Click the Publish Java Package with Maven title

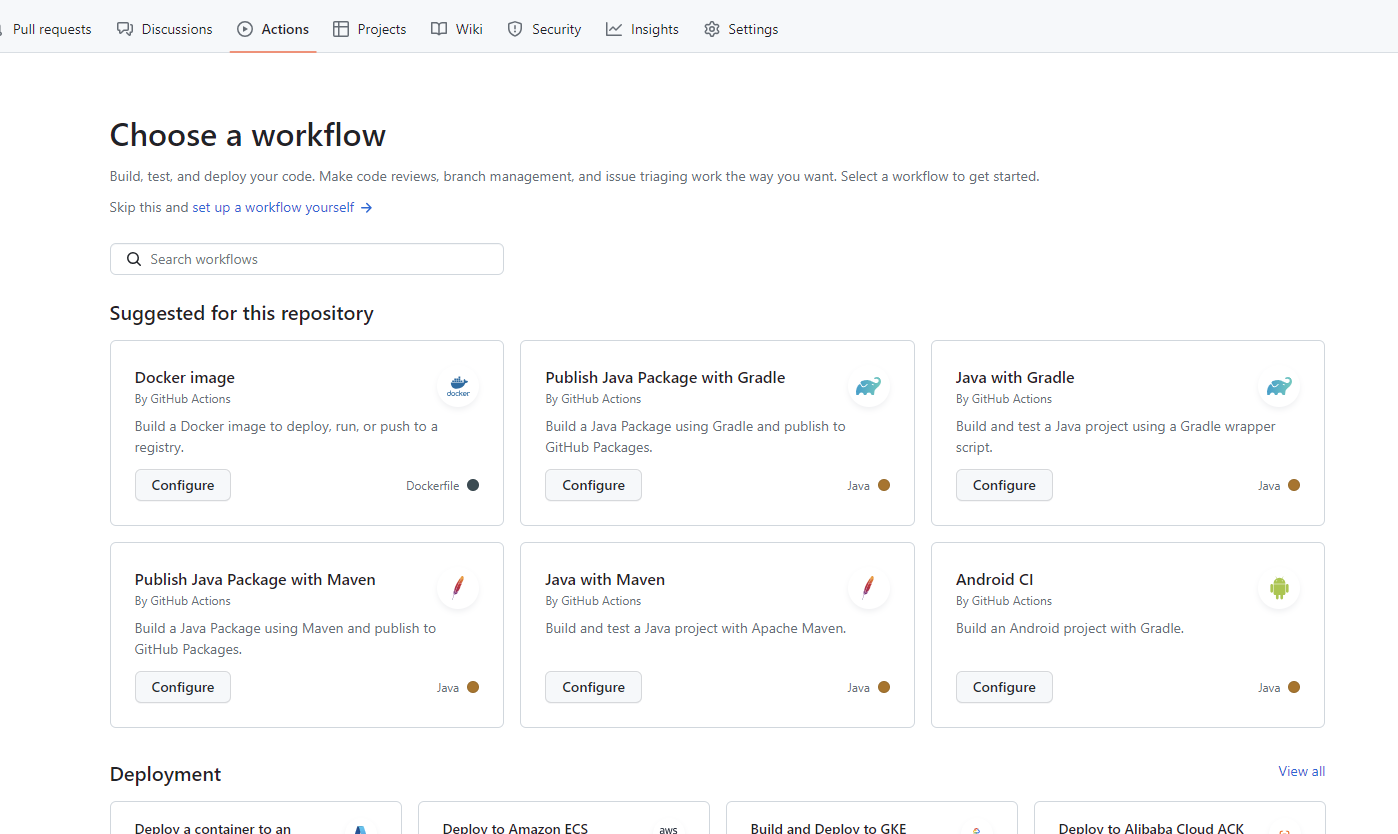tap(255, 579)
